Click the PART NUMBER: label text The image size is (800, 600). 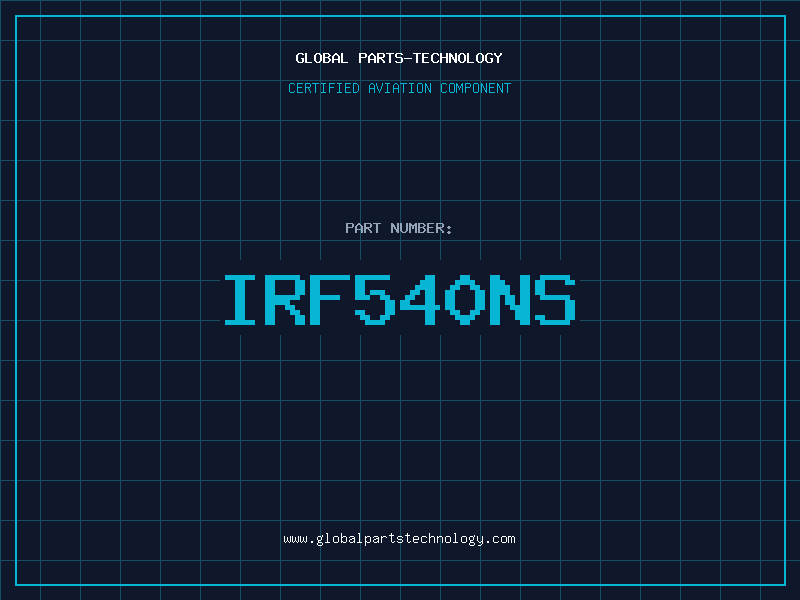(x=399, y=228)
